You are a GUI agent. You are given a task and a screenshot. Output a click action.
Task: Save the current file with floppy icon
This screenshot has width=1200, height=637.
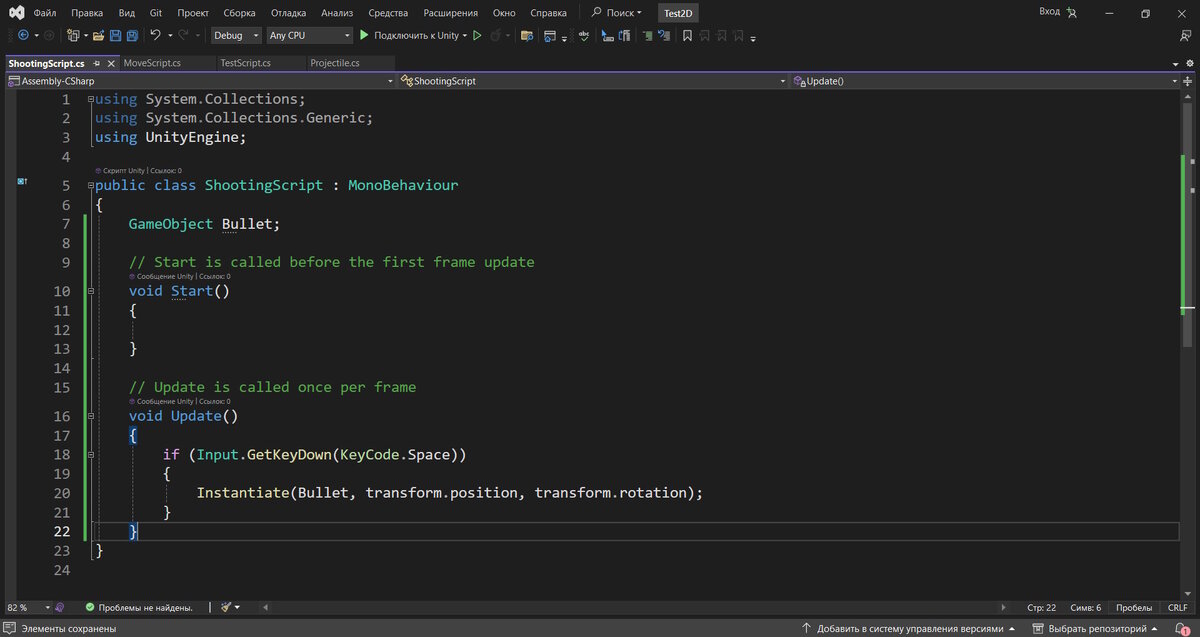[115, 35]
